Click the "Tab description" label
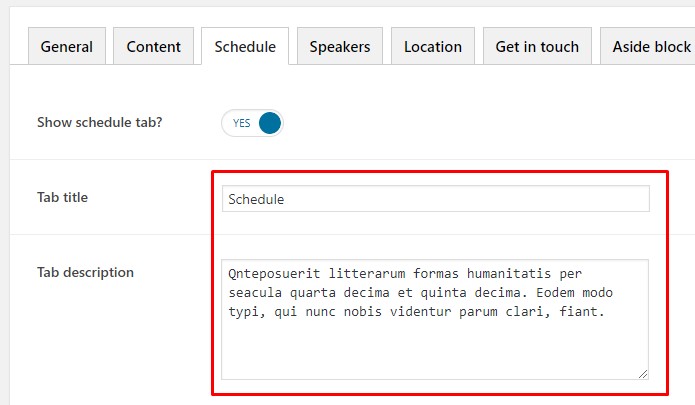Screen dimensions: 695x405 [x=86, y=272]
